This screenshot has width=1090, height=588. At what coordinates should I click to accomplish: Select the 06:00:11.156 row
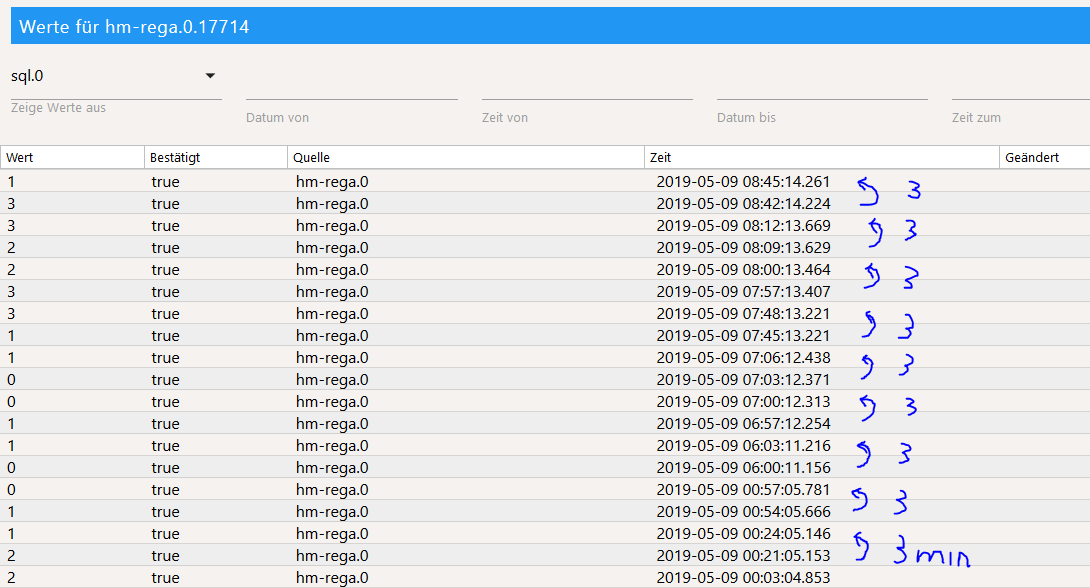coord(743,468)
